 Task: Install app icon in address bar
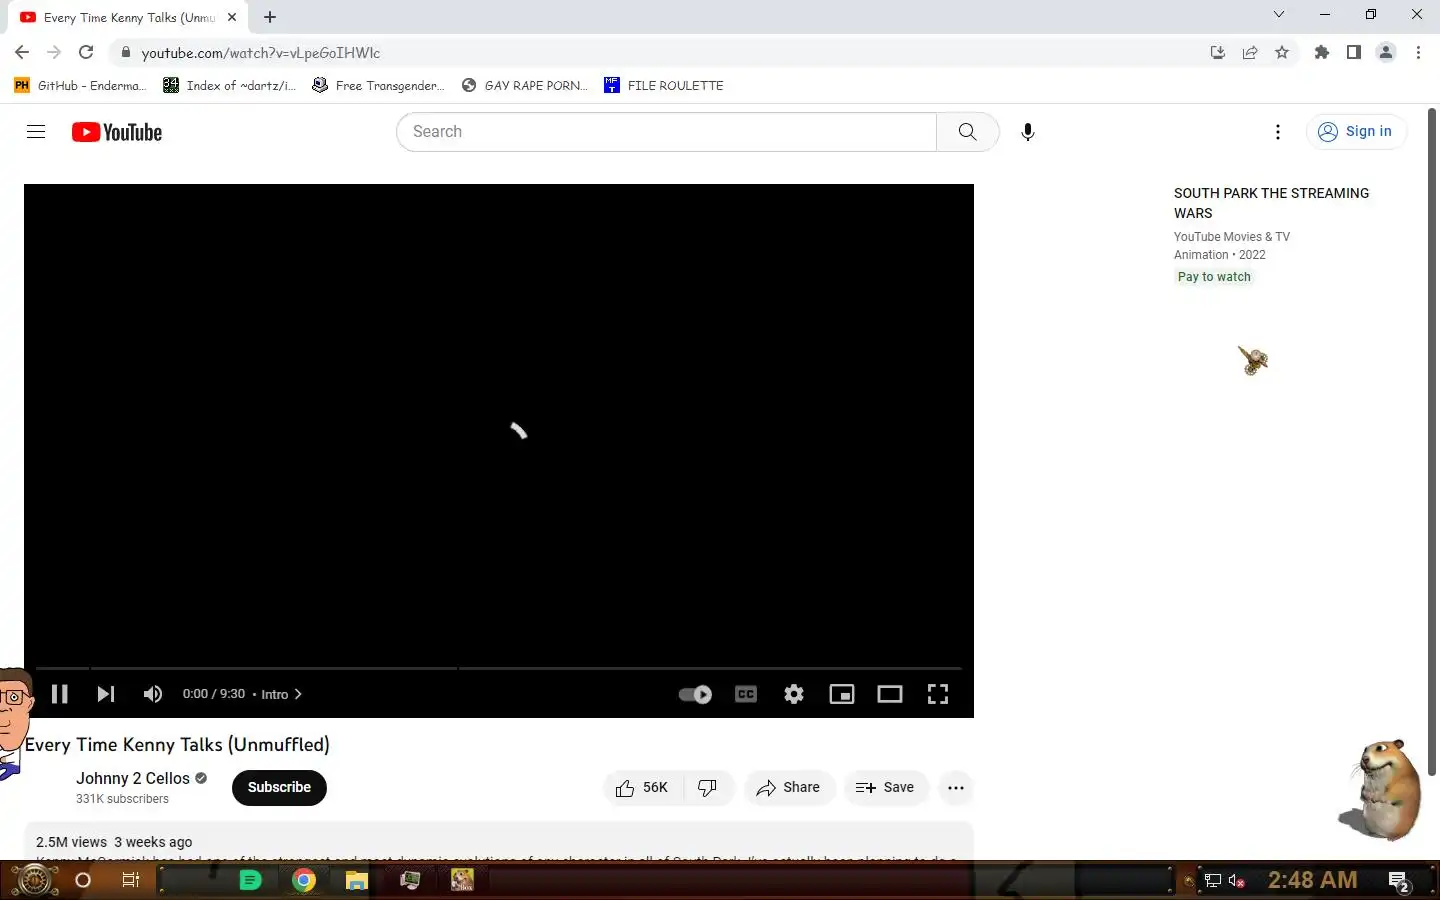[1217, 52]
